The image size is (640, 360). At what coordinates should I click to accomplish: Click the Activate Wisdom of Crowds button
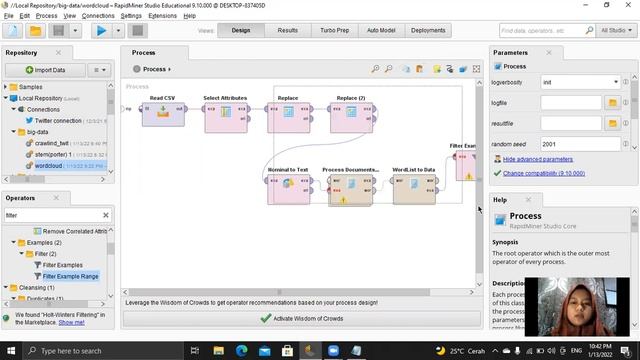[x=302, y=319]
